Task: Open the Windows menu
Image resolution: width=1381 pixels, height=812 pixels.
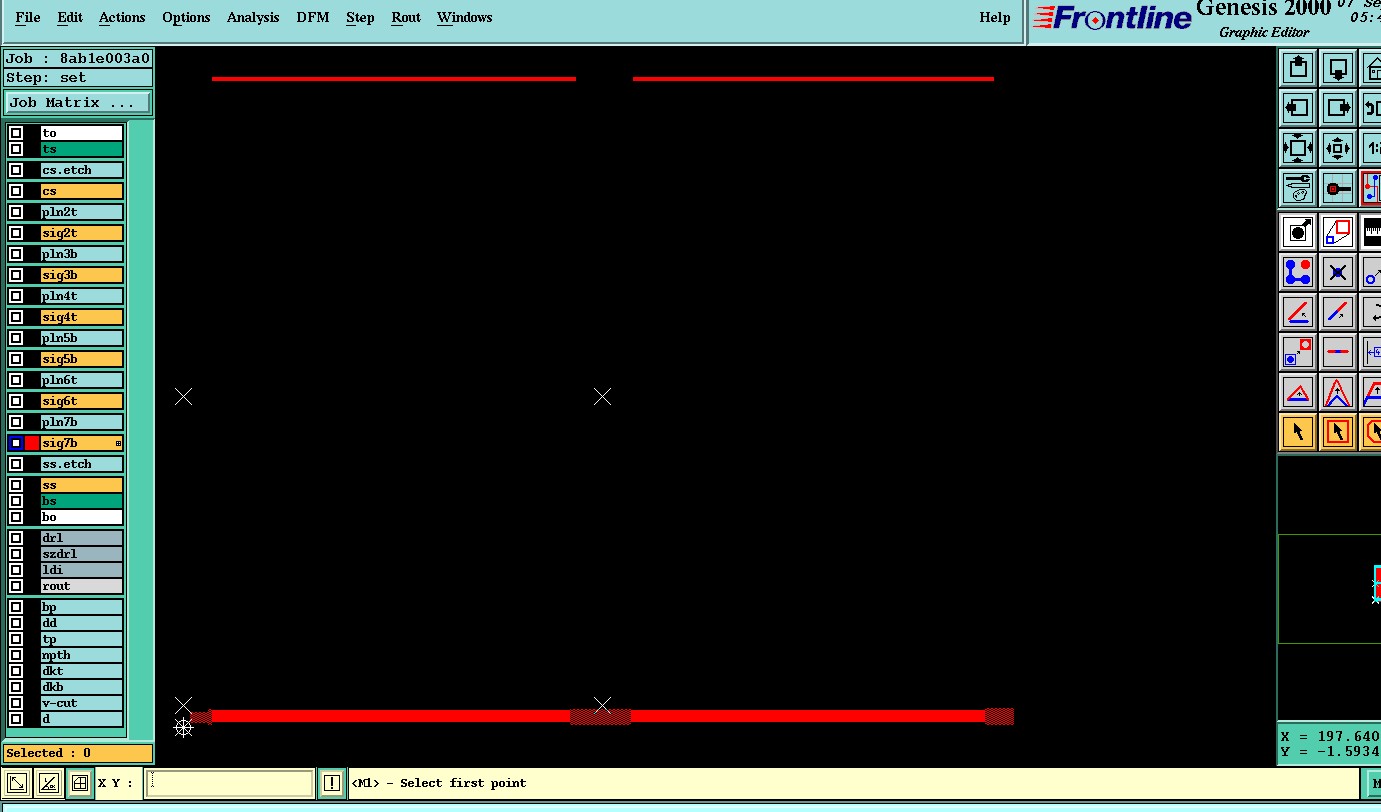Action: tap(465, 17)
